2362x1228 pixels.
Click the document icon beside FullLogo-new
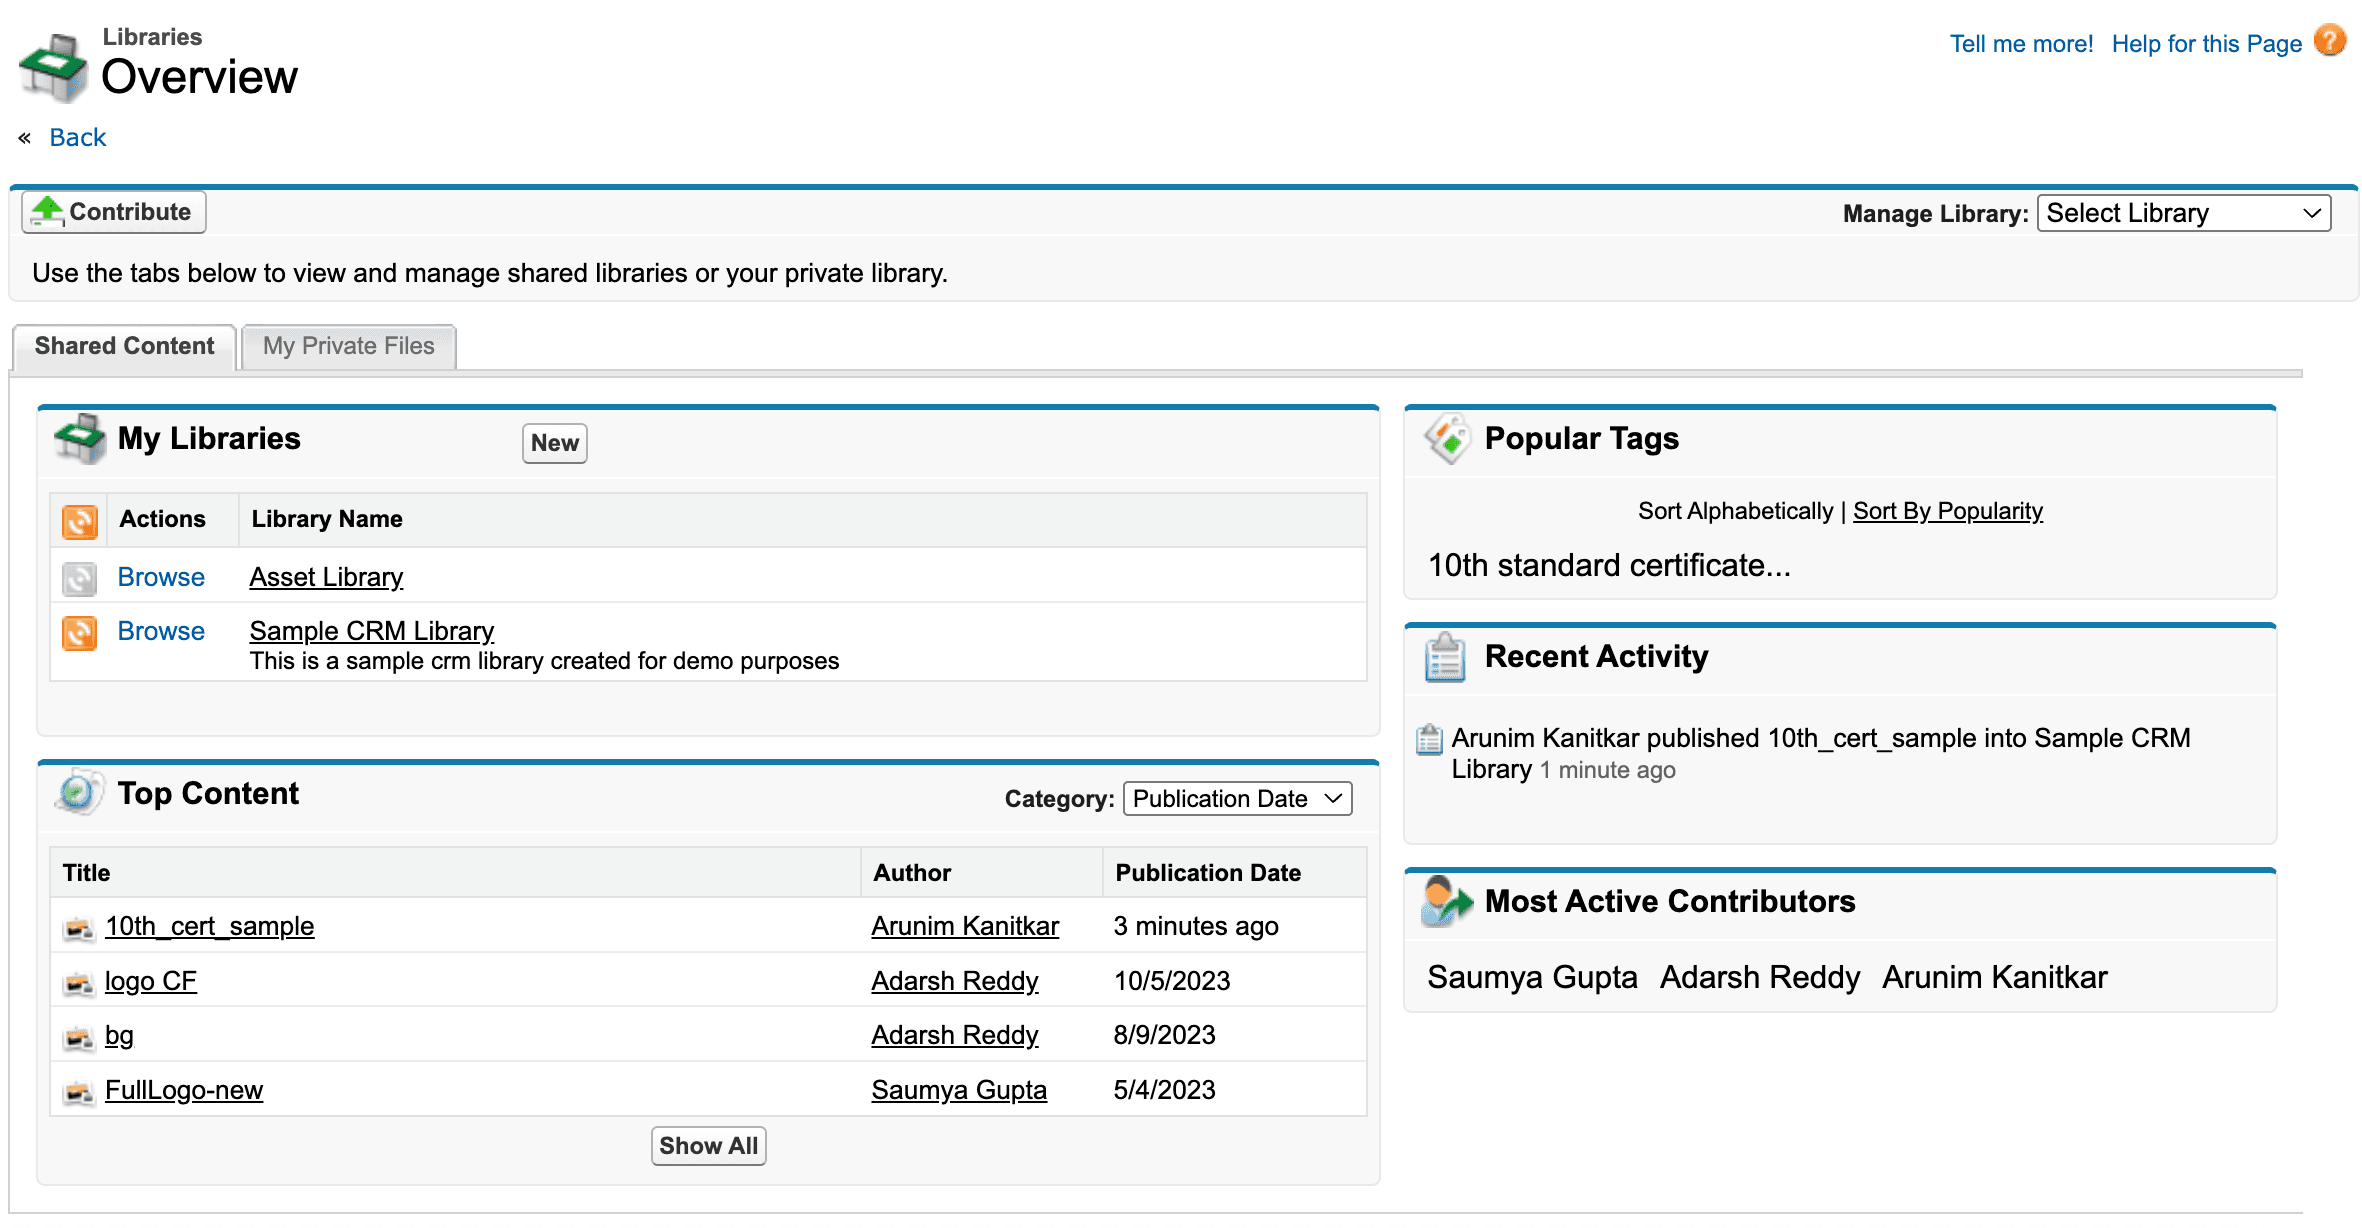pyautogui.click(x=79, y=1090)
